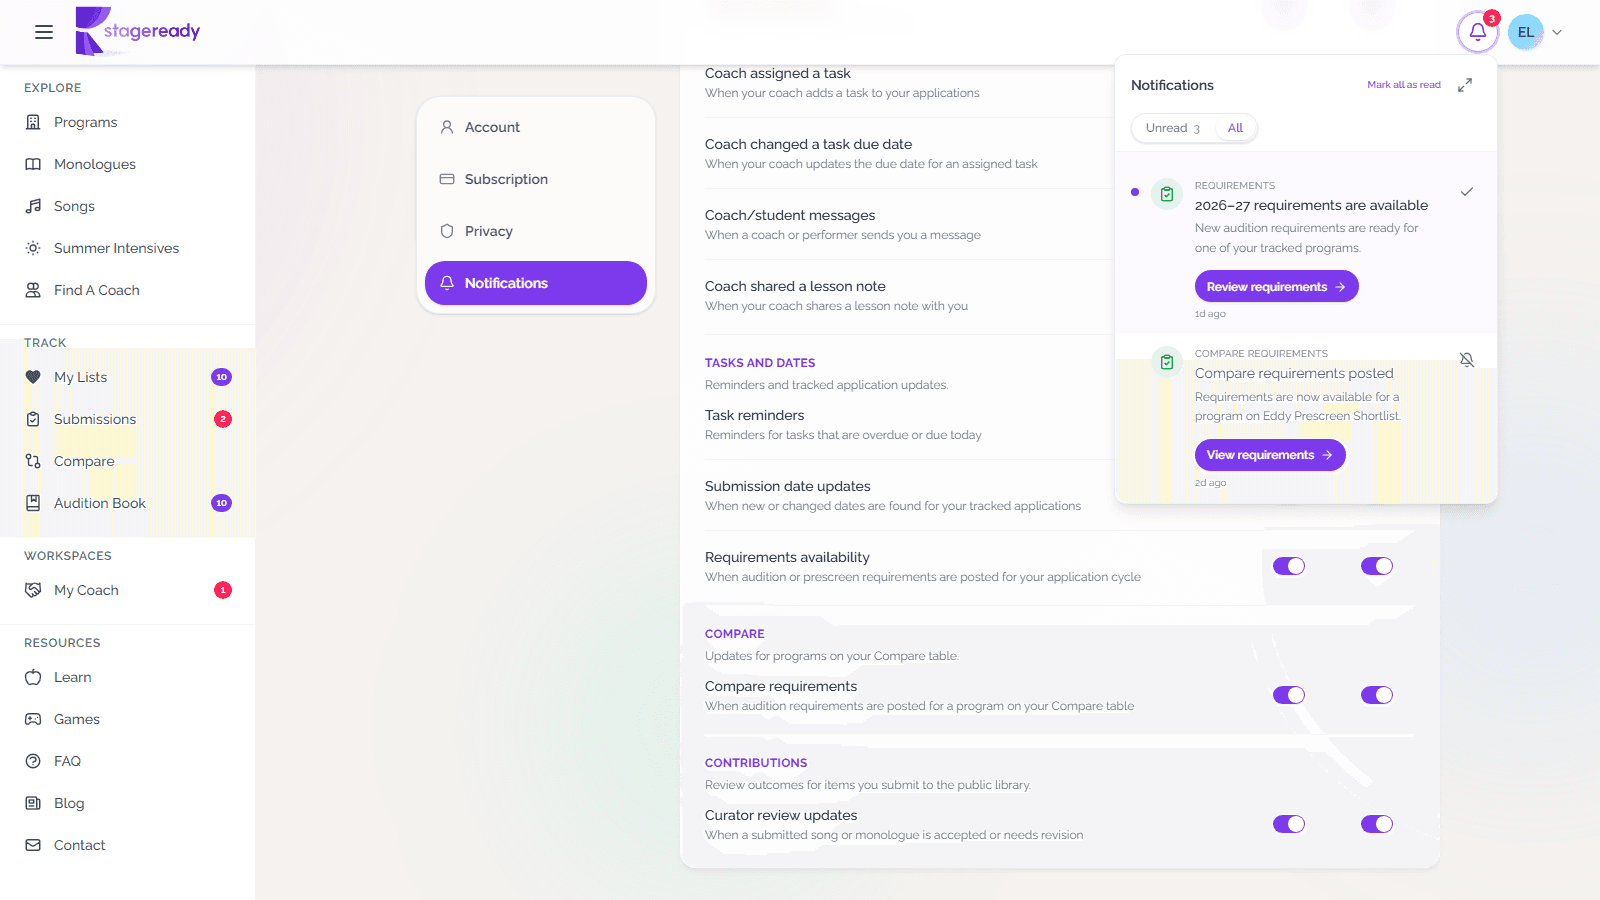Click the View requirements button
This screenshot has width=1600, height=900.
[x=1270, y=455]
